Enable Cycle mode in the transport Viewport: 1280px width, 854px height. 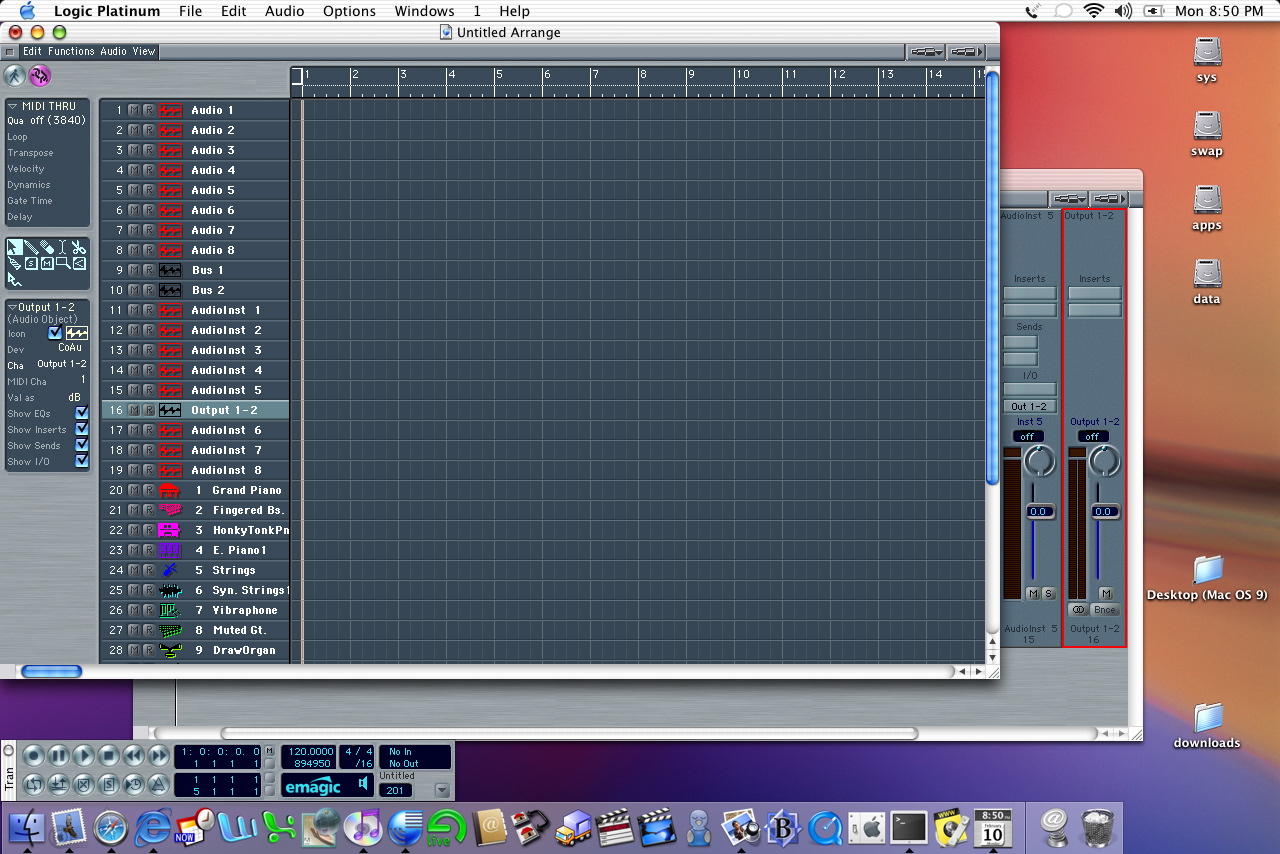coord(33,784)
